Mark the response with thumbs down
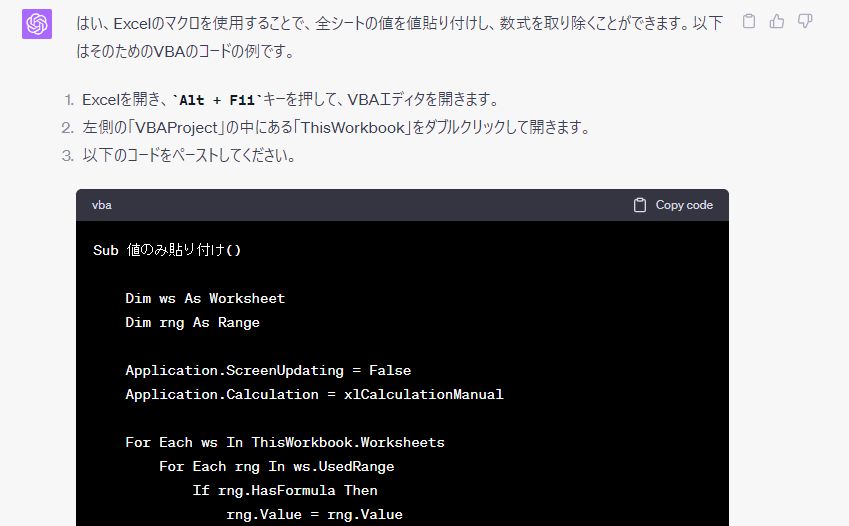This screenshot has width=849, height=526. [x=805, y=21]
